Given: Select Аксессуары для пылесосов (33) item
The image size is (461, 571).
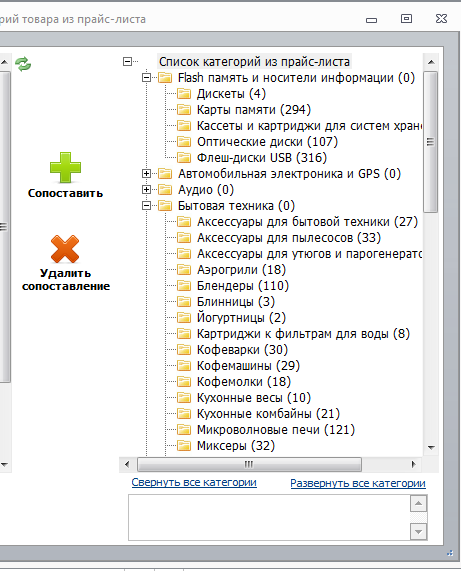Looking at the screenshot, I should (289, 238).
